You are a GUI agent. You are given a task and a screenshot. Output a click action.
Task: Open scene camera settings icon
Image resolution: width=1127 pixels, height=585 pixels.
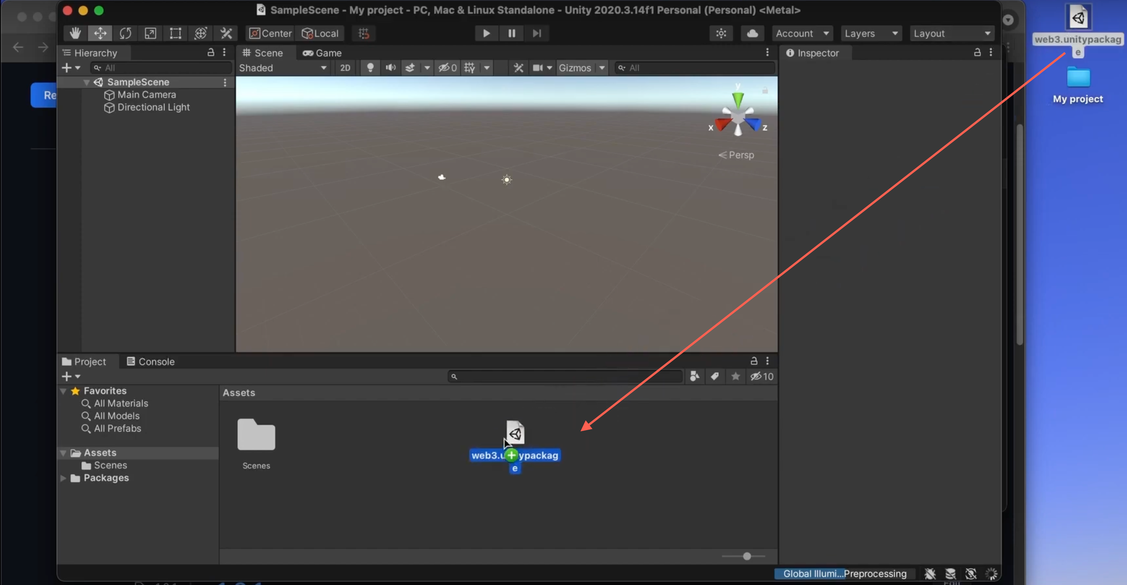click(538, 68)
